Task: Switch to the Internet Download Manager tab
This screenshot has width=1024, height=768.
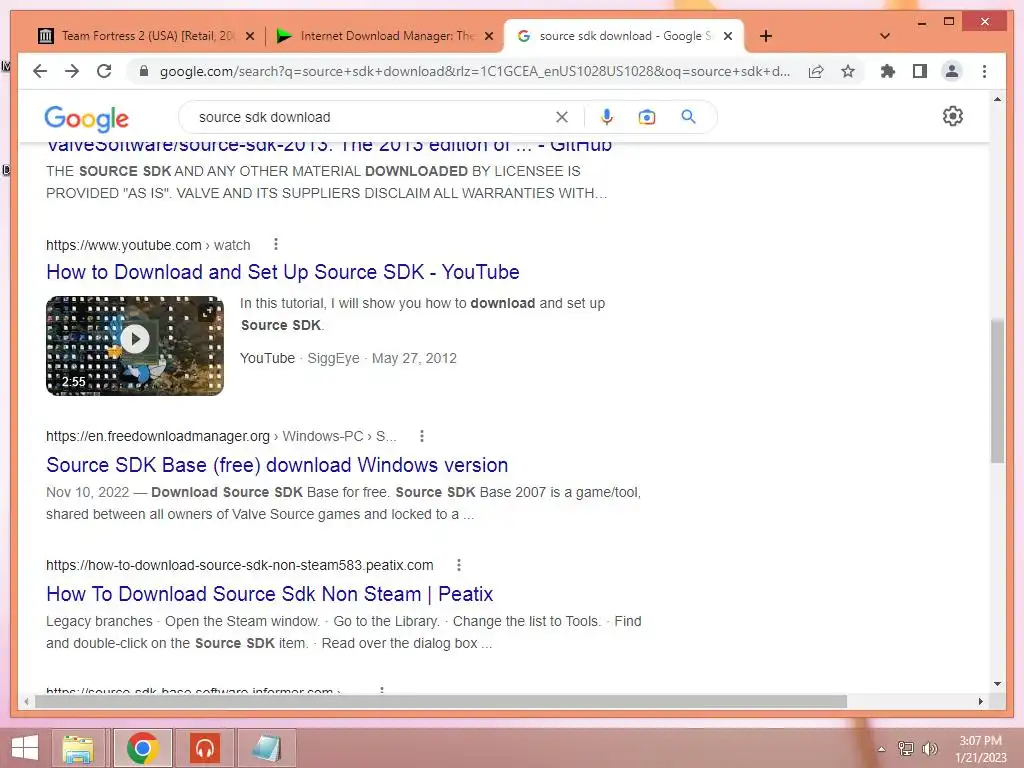Action: tap(385, 36)
